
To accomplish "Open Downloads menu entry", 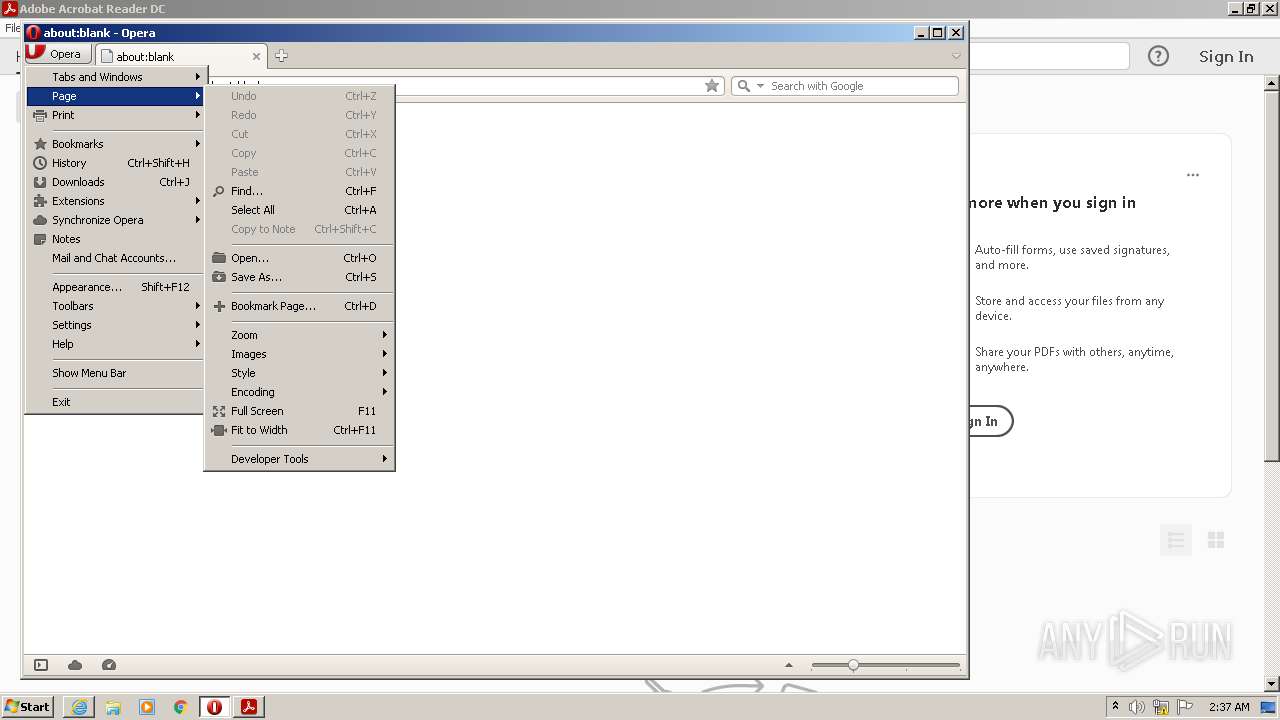I will point(116,182).
